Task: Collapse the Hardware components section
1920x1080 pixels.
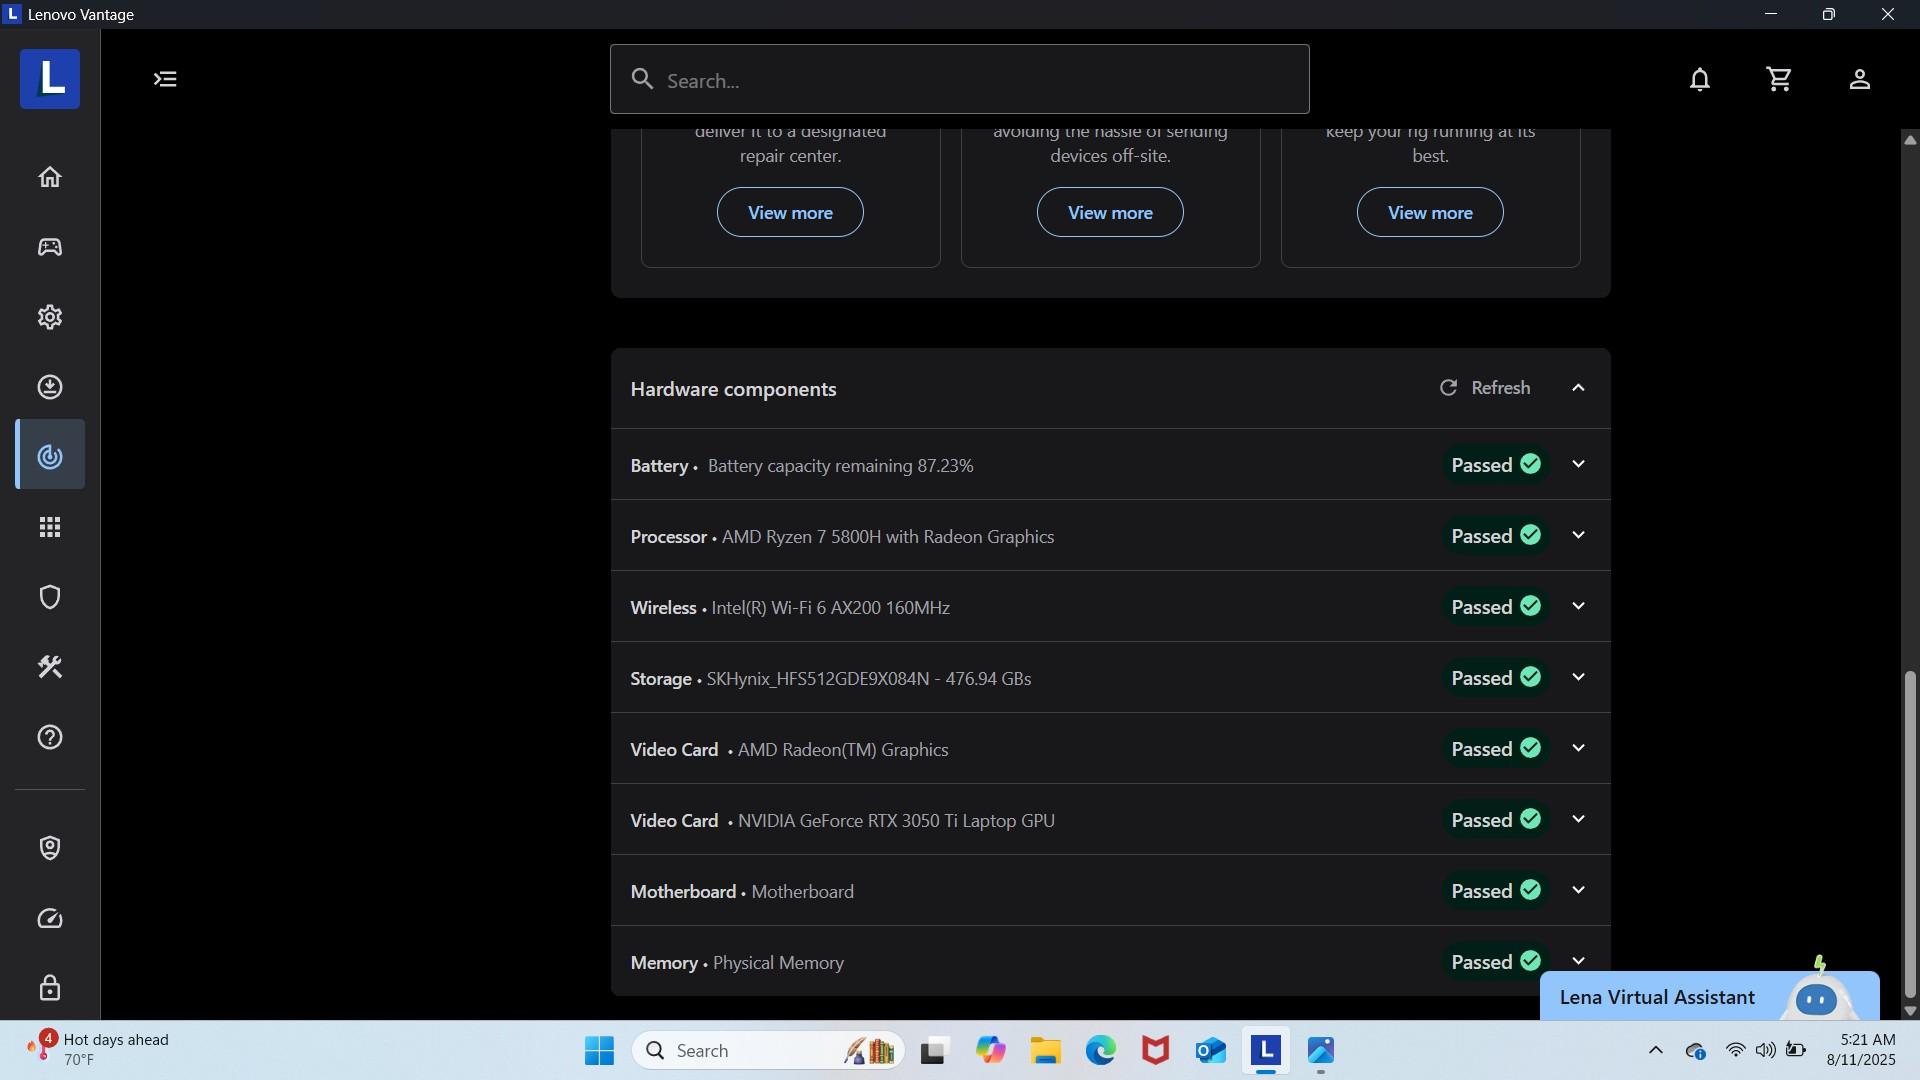Action: click(x=1579, y=388)
